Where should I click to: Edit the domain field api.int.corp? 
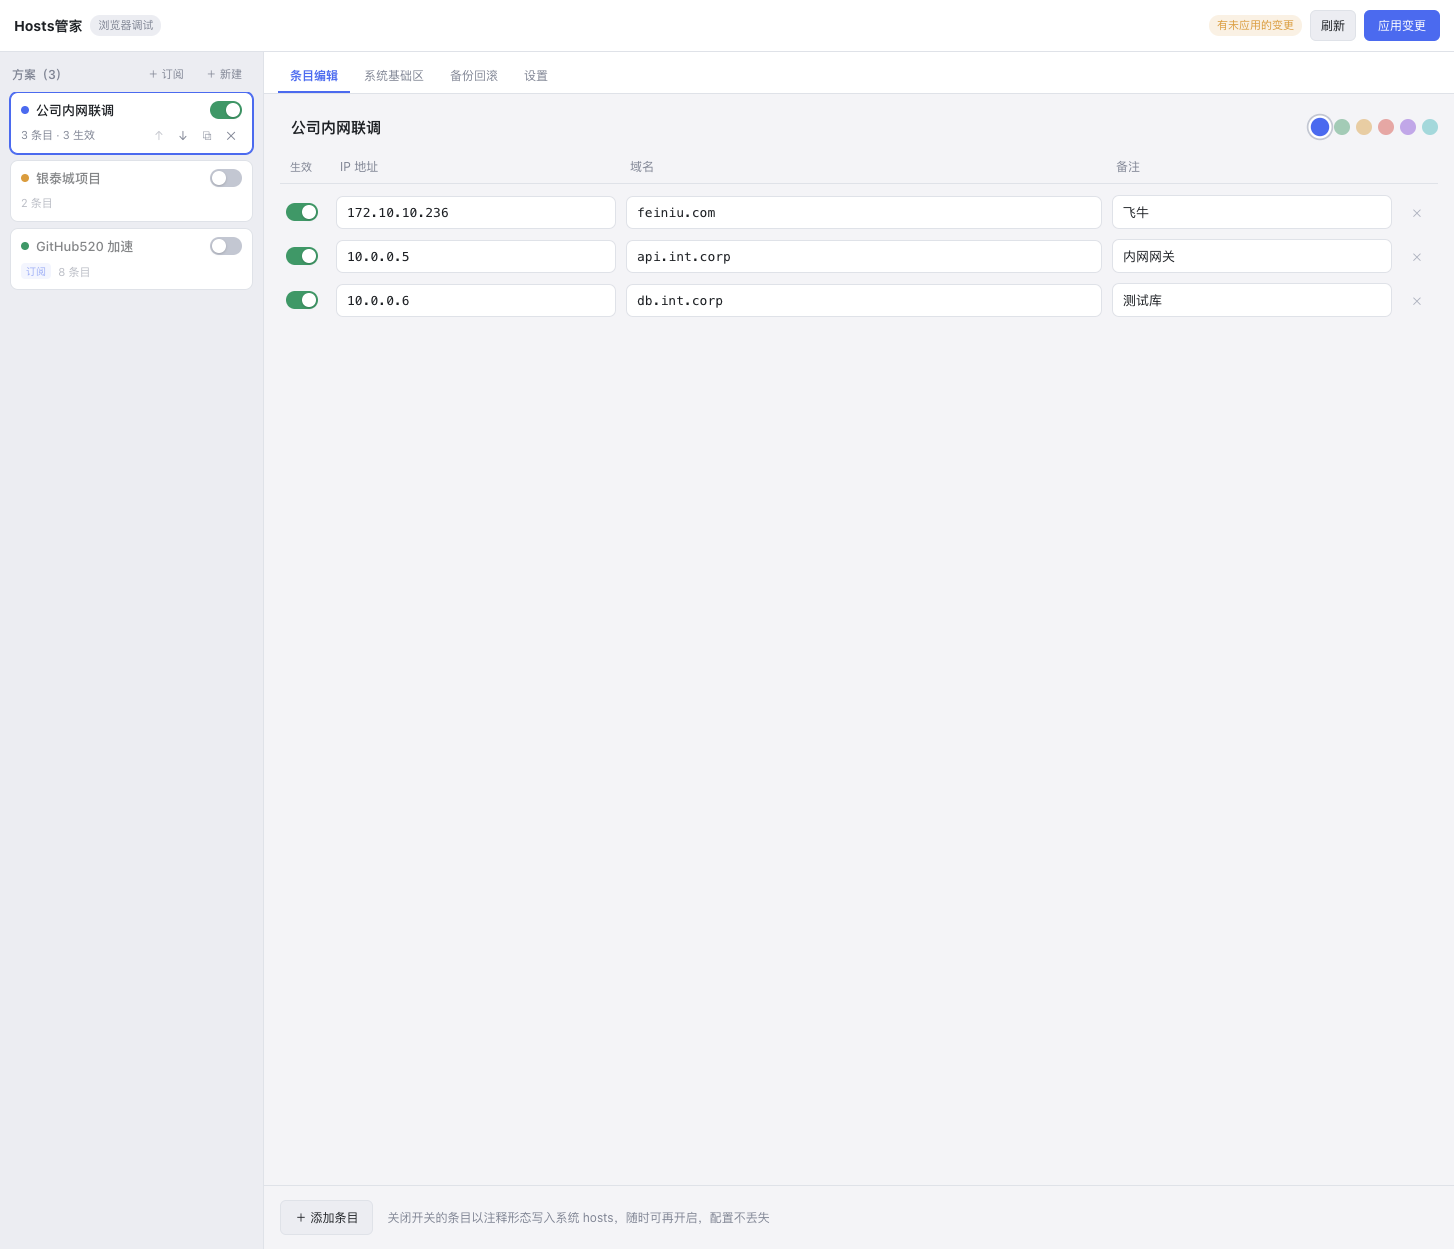[x=864, y=256]
